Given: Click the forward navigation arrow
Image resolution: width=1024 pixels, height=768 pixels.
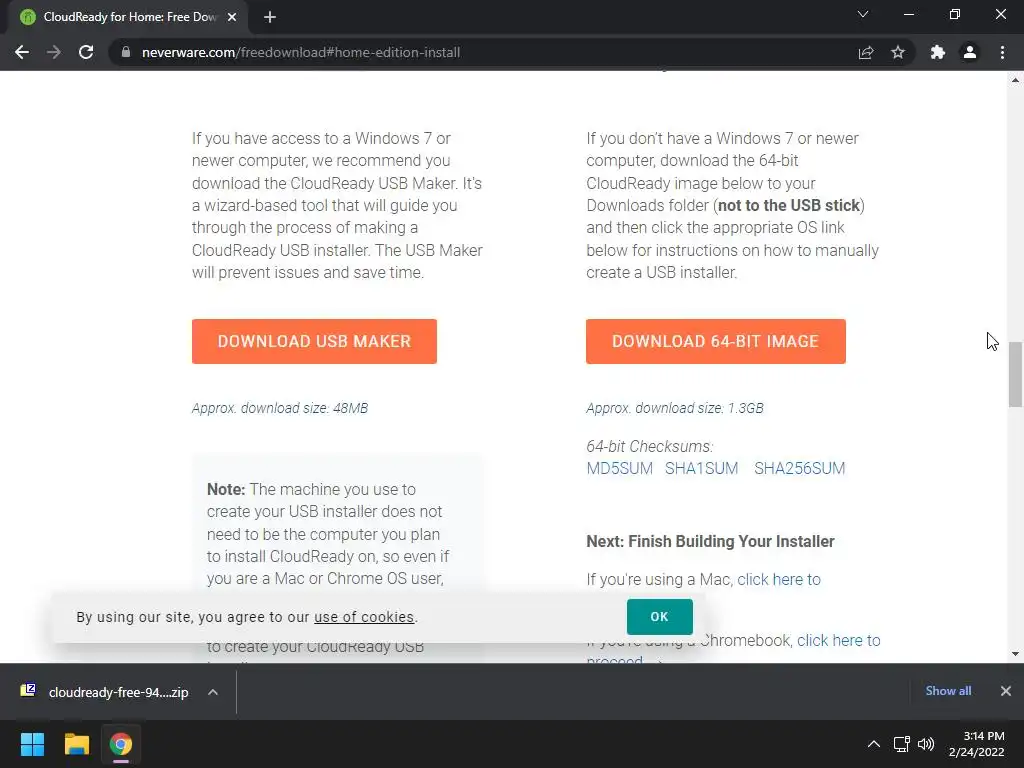Looking at the screenshot, I should (54, 52).
